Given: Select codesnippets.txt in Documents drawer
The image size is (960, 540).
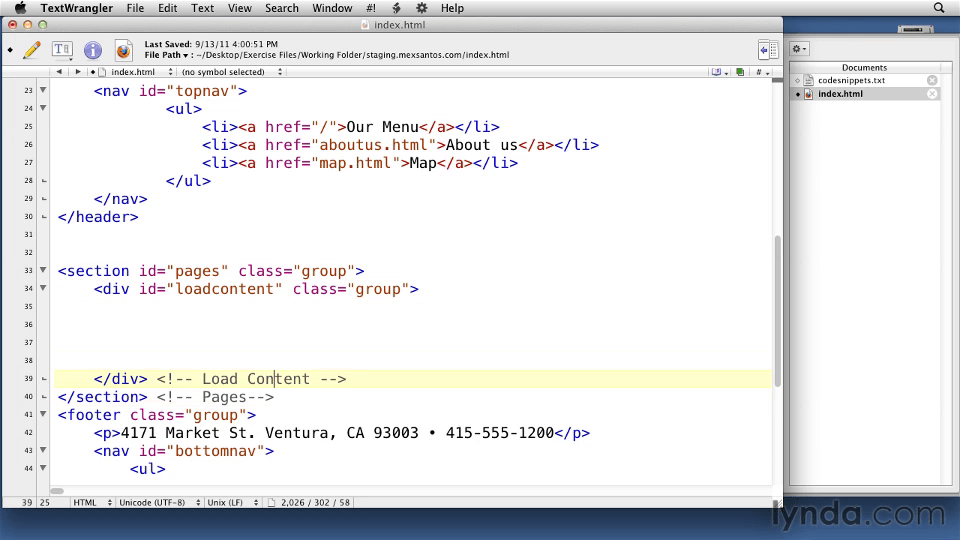Looking at the screenshot, I should coord(852,80).
